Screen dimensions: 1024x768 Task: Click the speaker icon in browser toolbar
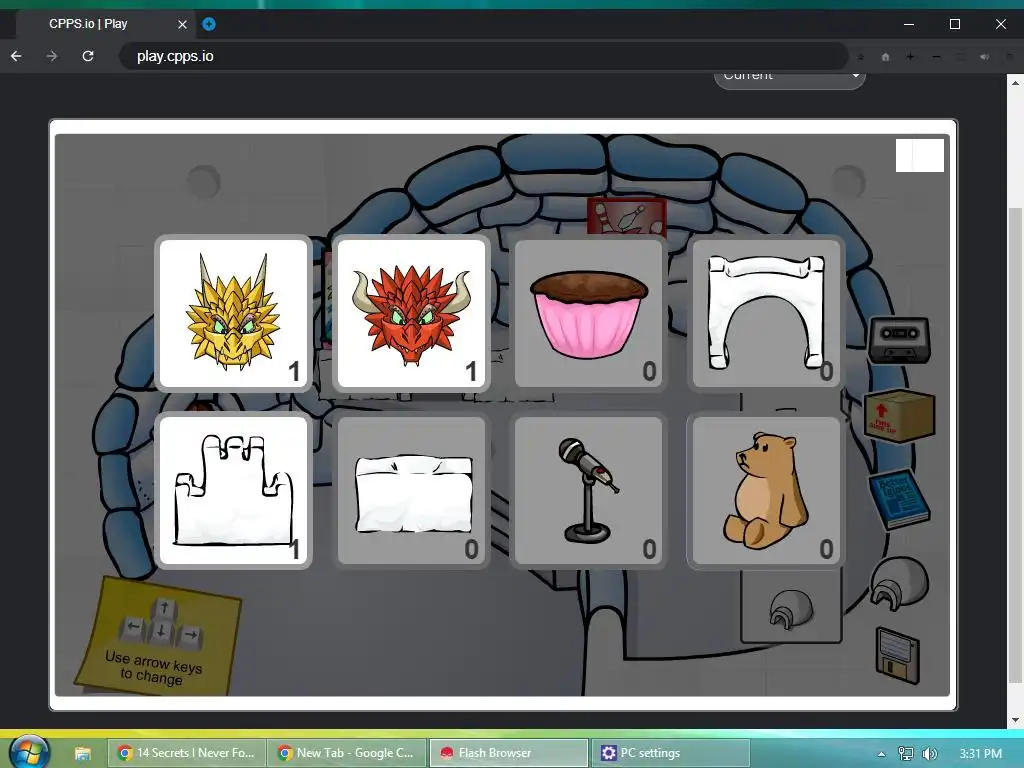[984, 57]
